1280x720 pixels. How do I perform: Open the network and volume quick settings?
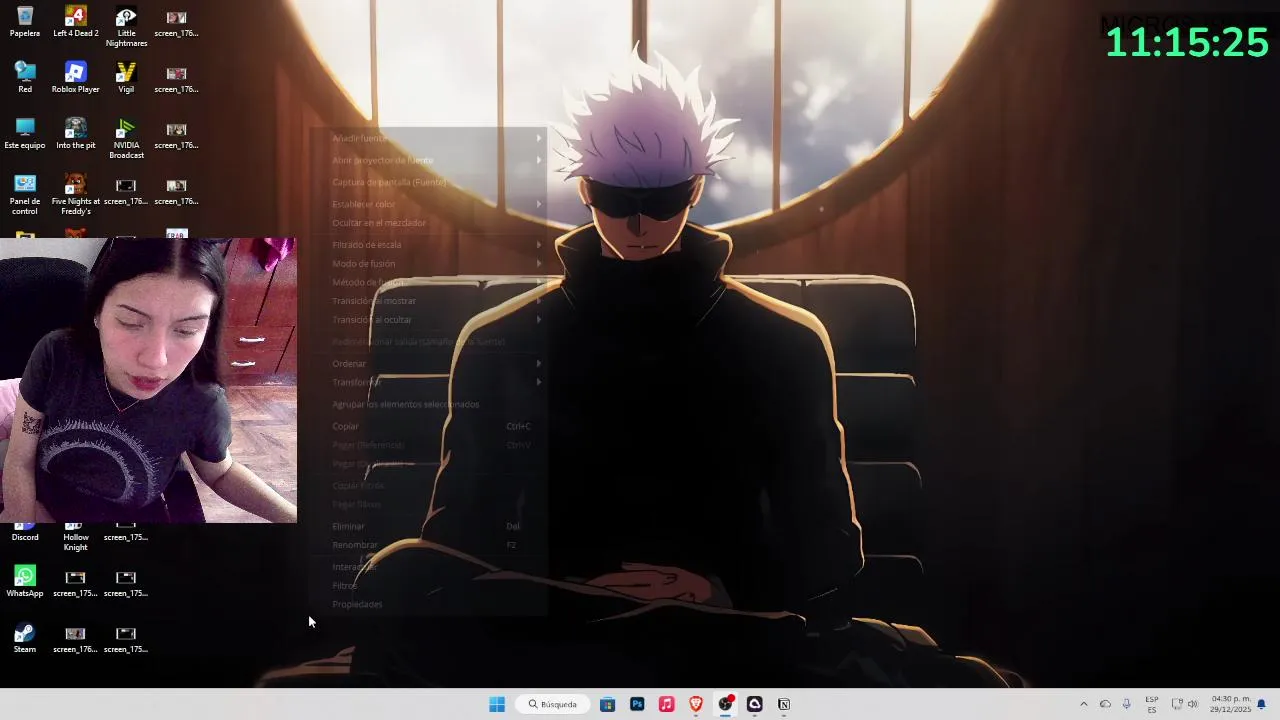pos(1184,704)
